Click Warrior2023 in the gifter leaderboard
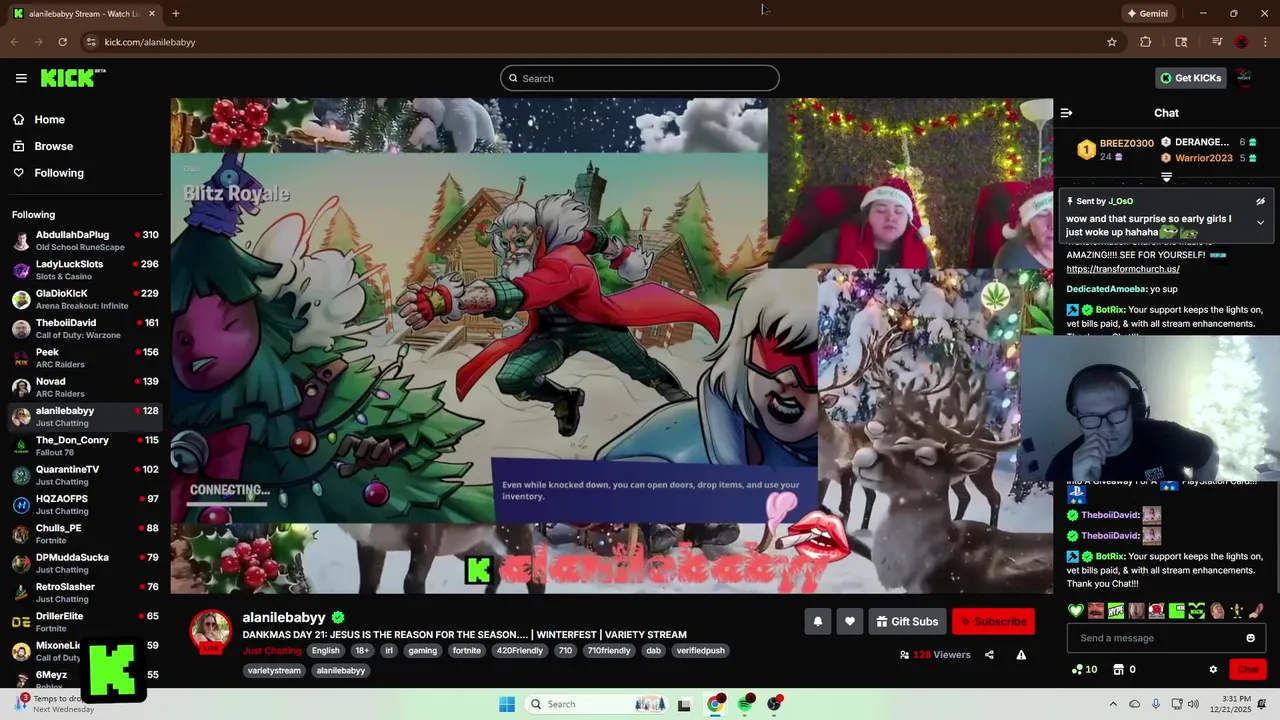The width and height of the screenshot is (1280, 720). (x=1204, y=158)
